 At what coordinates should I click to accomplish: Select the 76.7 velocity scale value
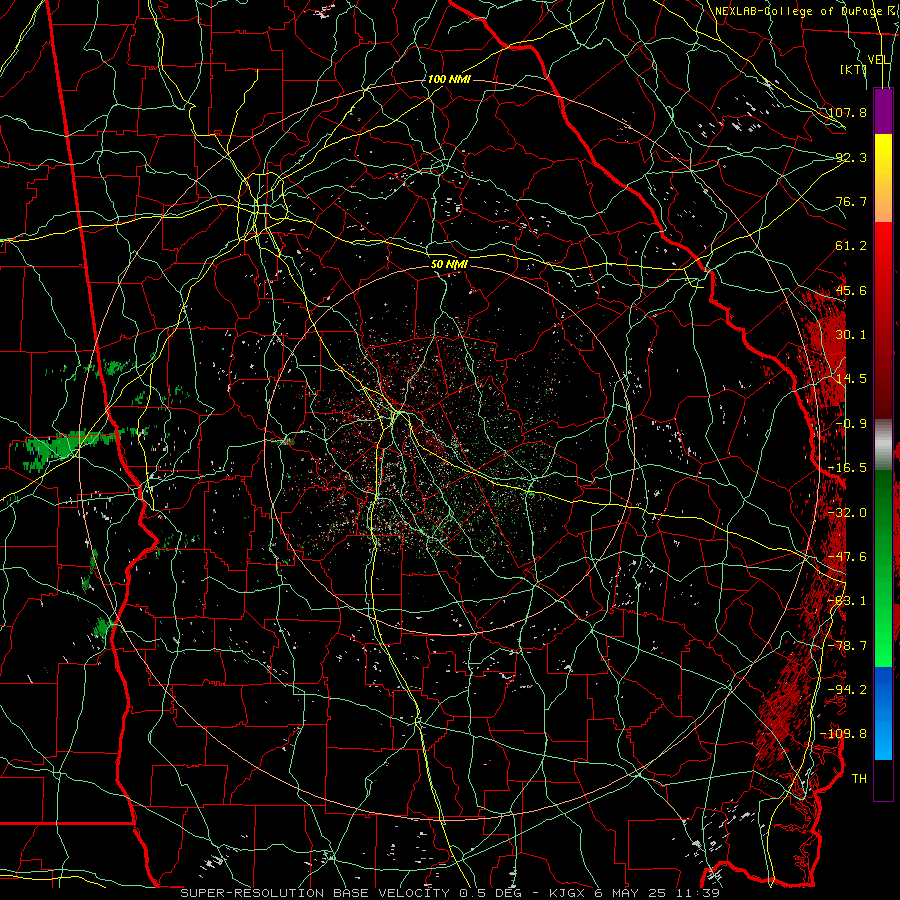coord(852,201)
